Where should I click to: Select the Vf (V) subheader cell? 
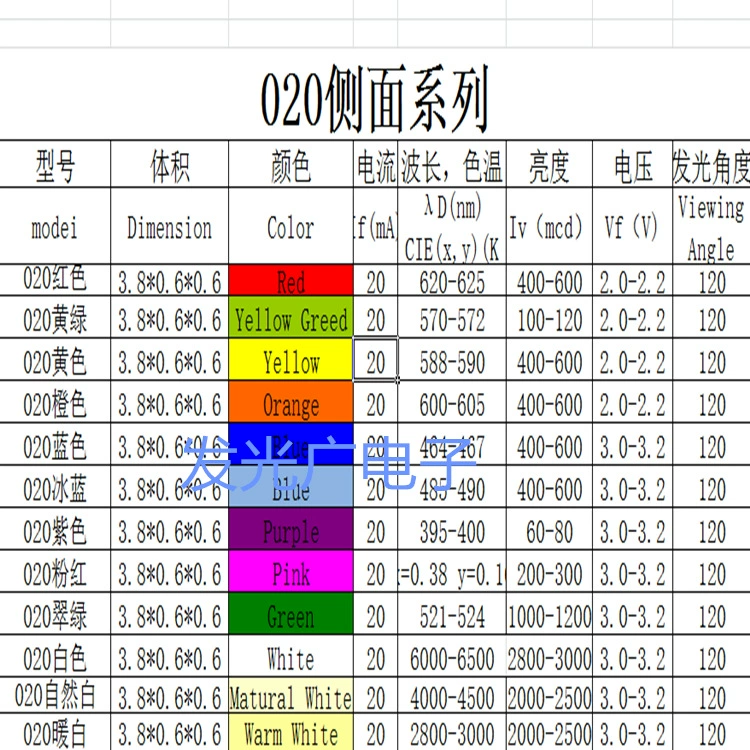coord(632,226)
